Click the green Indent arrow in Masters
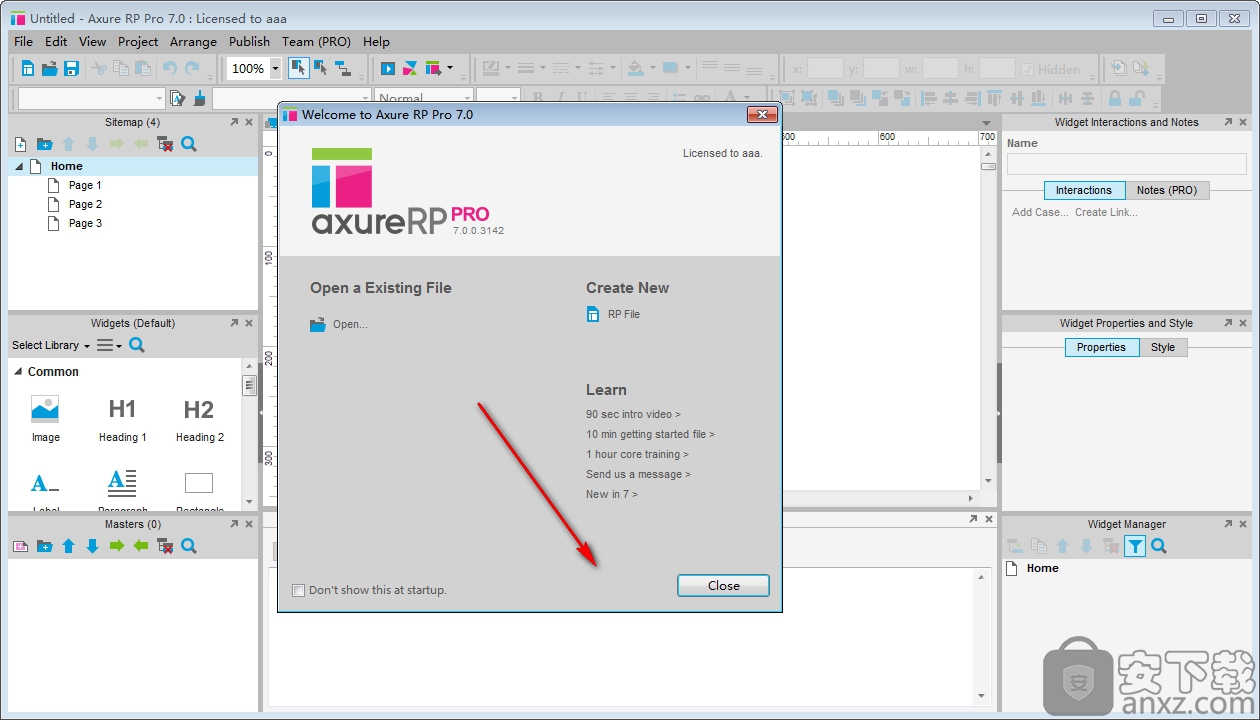 (117, 546)
